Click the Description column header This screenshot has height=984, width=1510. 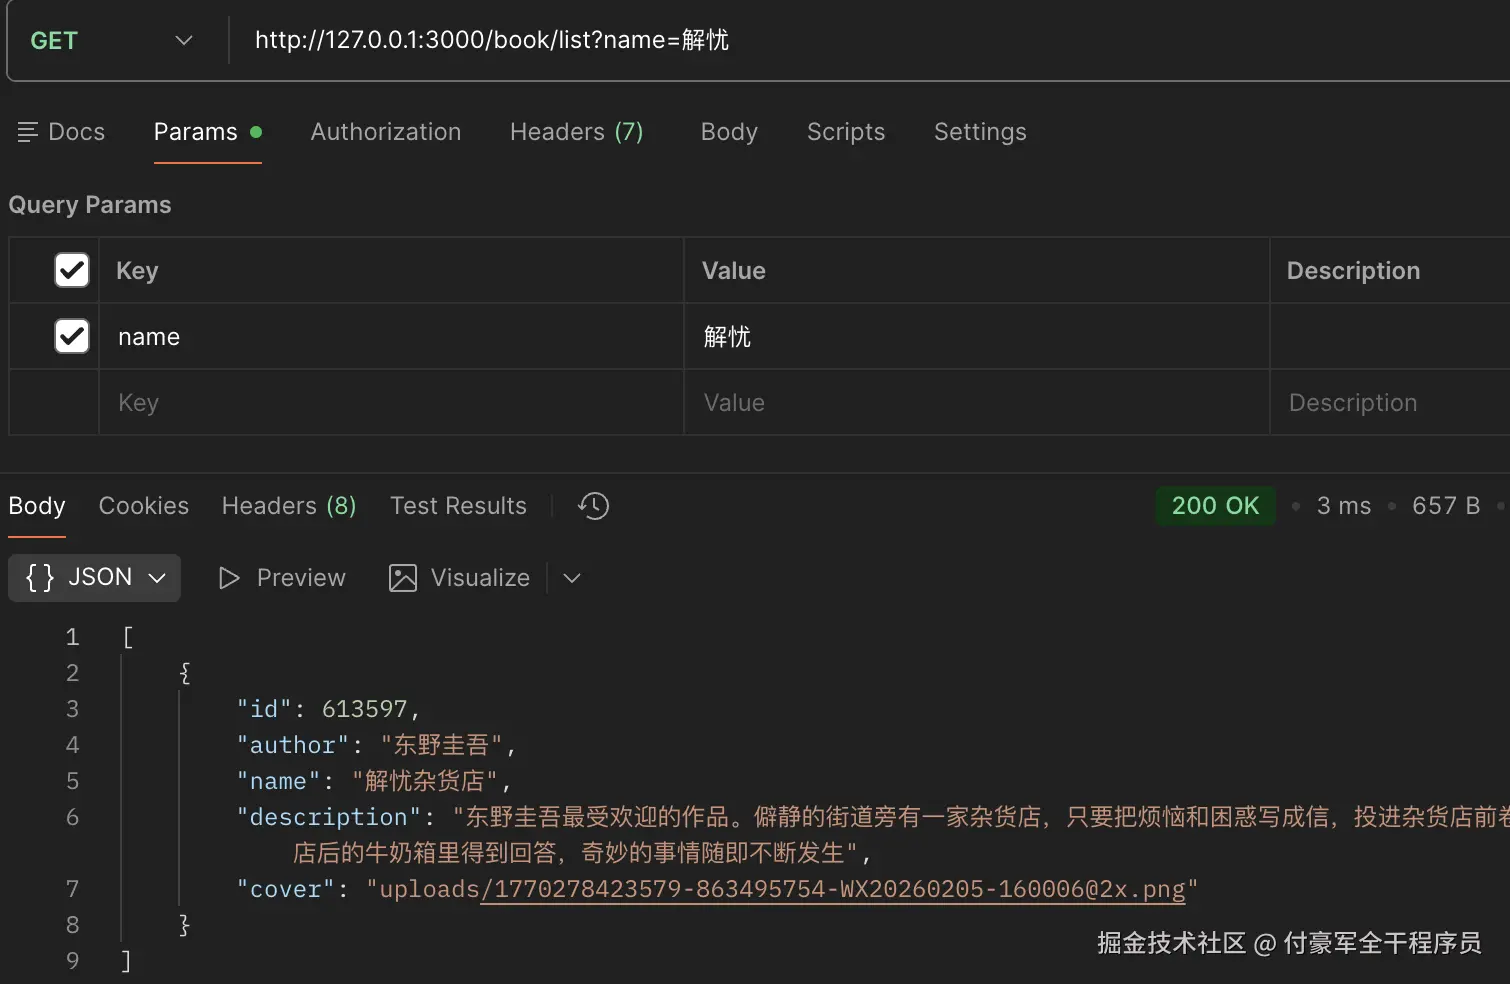(x=1353, y=271)
